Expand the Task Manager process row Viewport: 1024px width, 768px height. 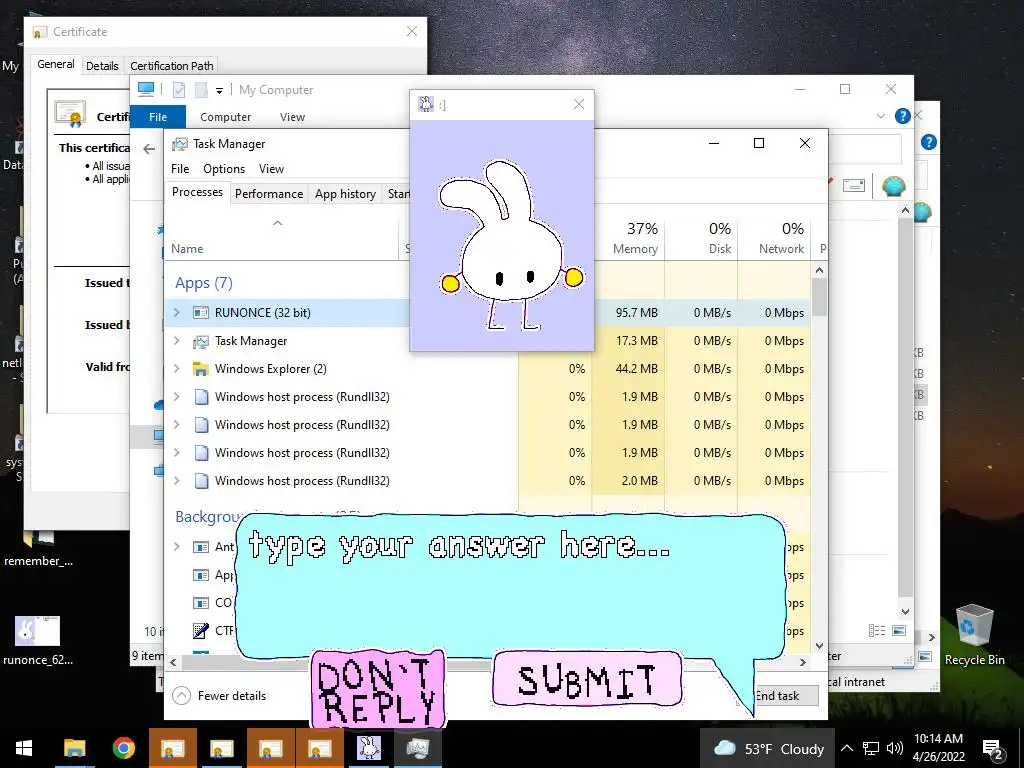tap(176, 341)
